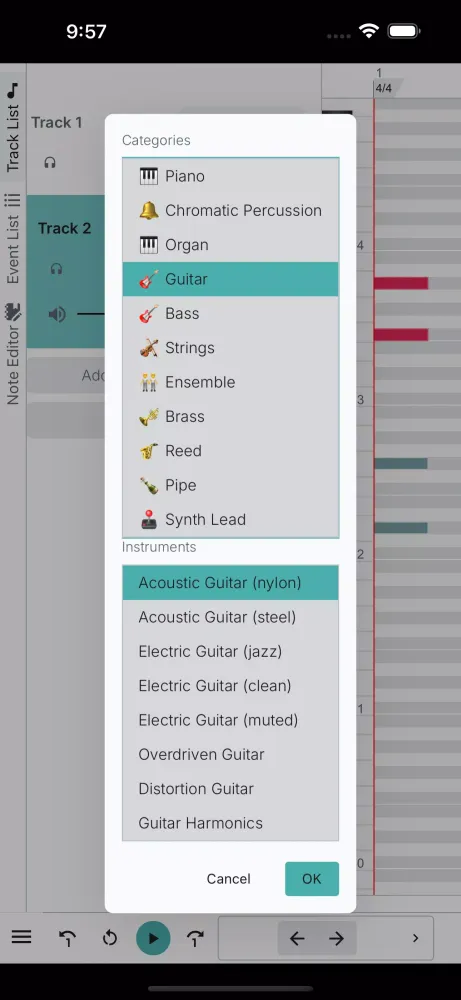The image size is (461, 1000).
Task: Dismiss the dialog with Cancel
Action: (228, 879)
